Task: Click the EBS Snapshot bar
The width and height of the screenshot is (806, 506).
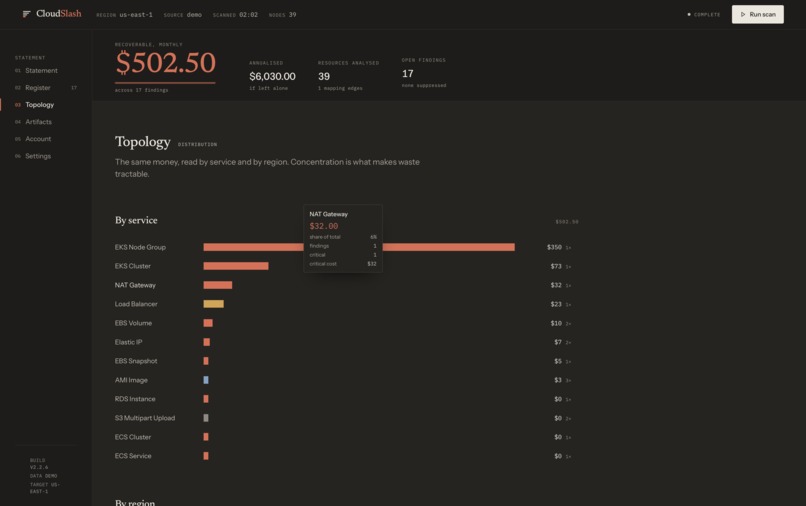Action: 206,361
